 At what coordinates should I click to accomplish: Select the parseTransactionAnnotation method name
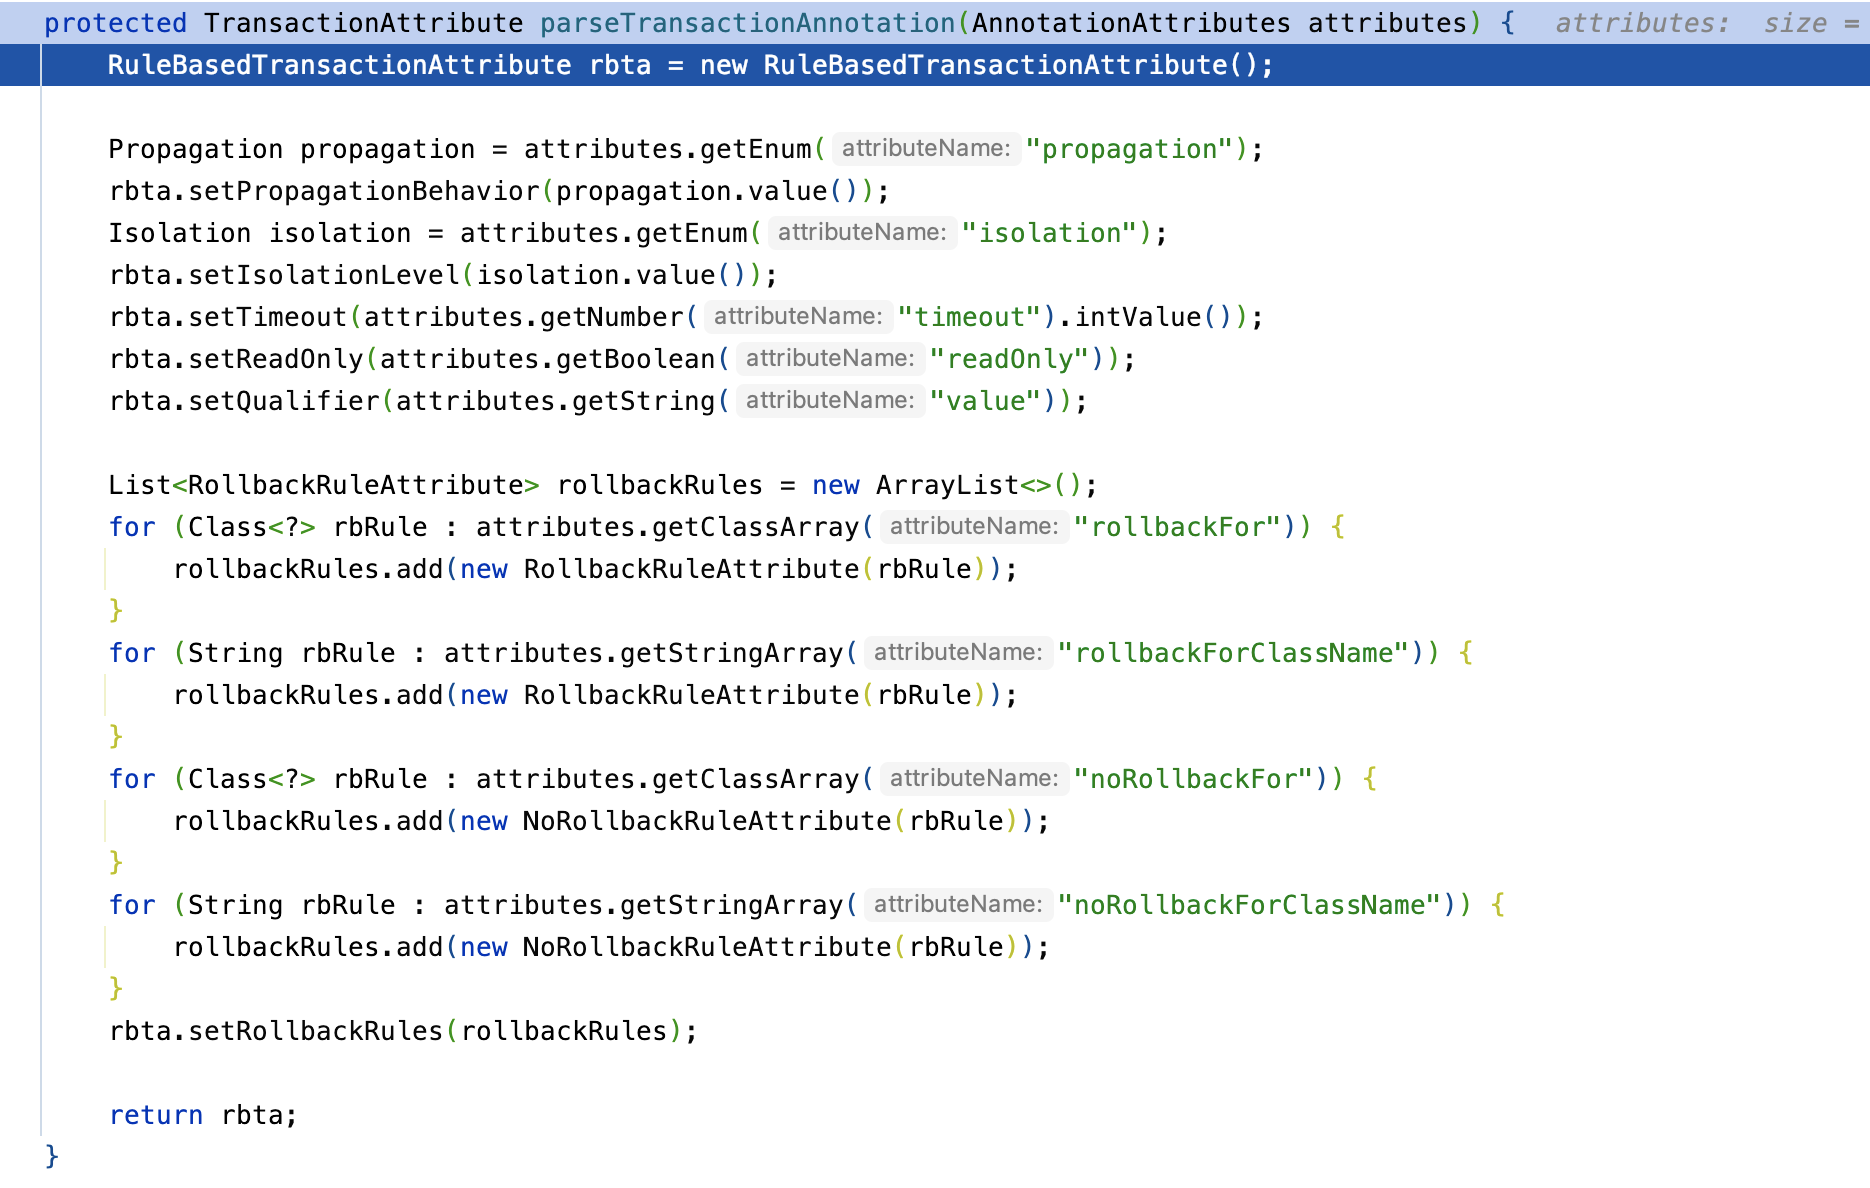(747, 23)
